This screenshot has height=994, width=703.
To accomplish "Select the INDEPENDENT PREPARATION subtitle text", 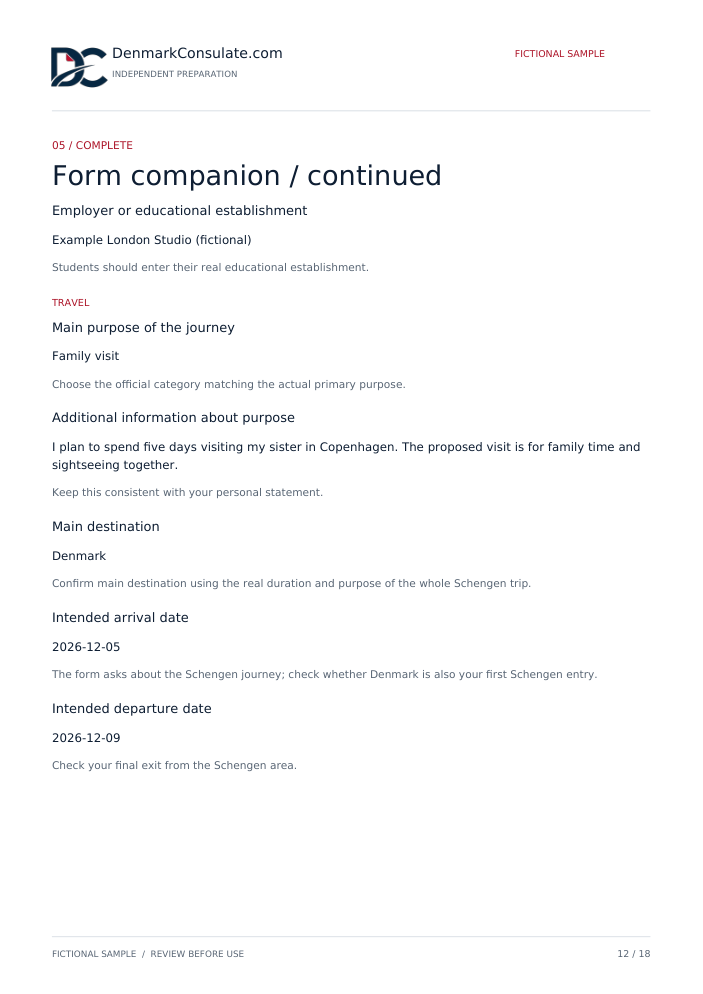I will pyautogui.click(x=175, y=74).
